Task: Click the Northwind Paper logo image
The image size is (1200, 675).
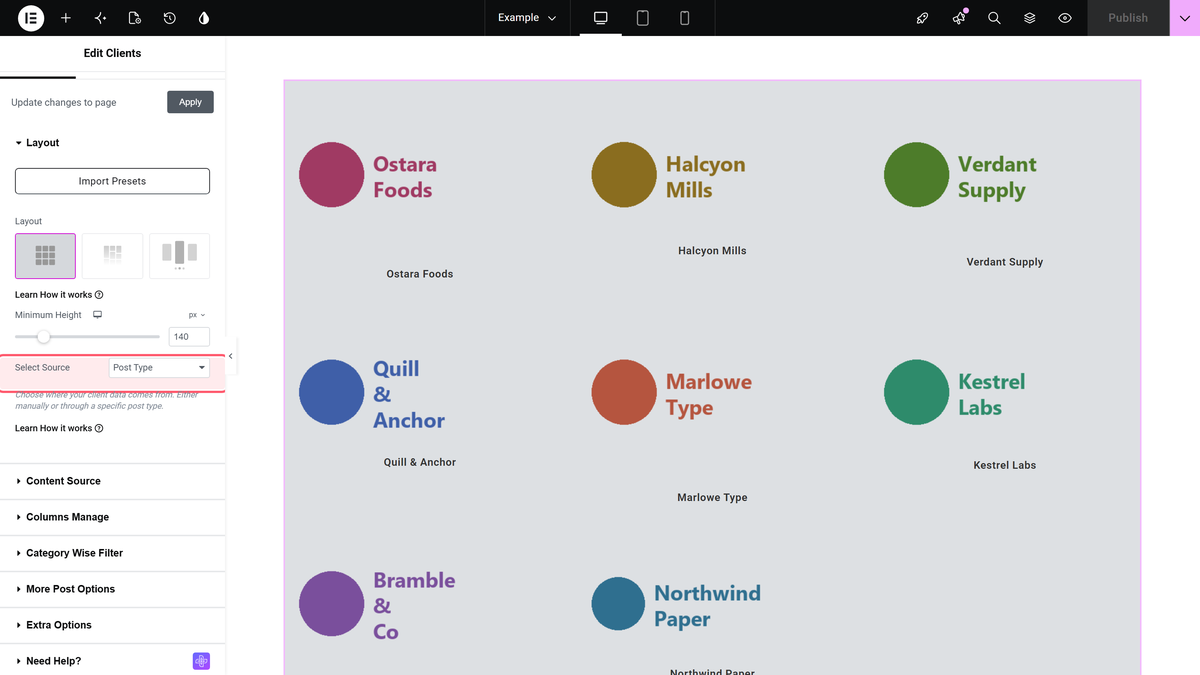Action: pyautogui.click(x=677, y=604)
